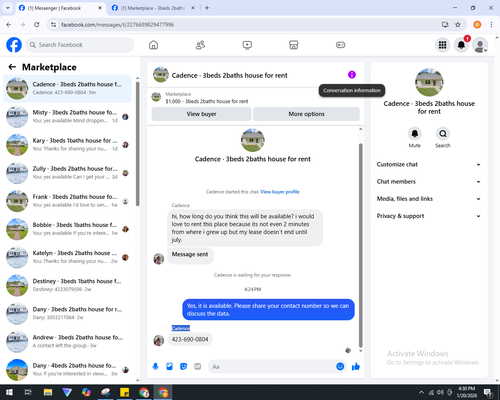Open the emoji picker in message box
The width and height of the screenshot is (500, 400).
340,366
